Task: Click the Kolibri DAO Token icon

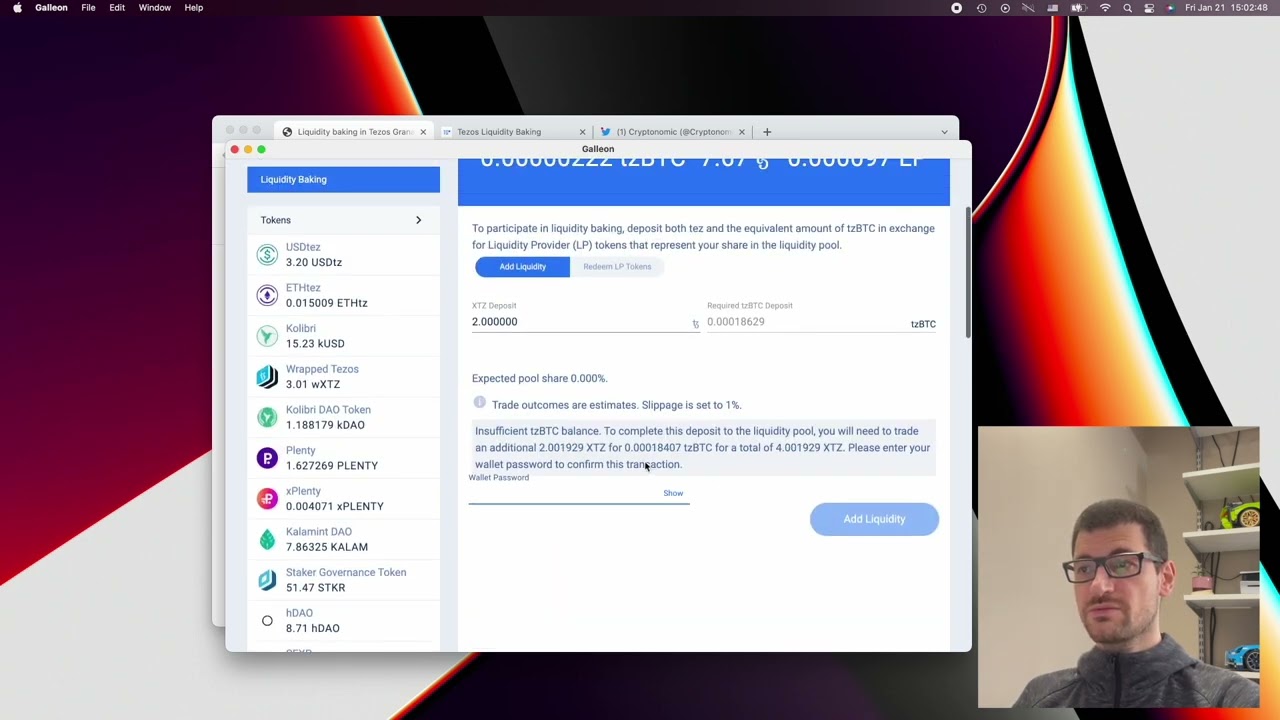Action: [x=267, y=417]
